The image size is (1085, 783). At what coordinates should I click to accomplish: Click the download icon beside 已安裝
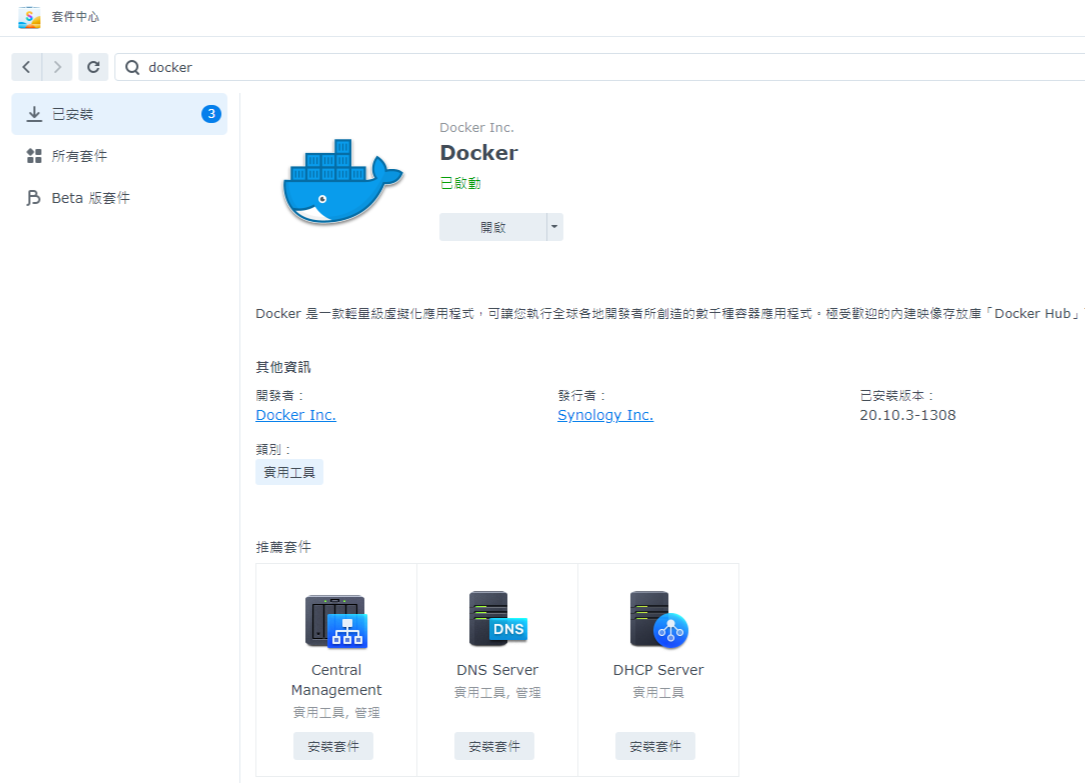(x=34, y=114)
